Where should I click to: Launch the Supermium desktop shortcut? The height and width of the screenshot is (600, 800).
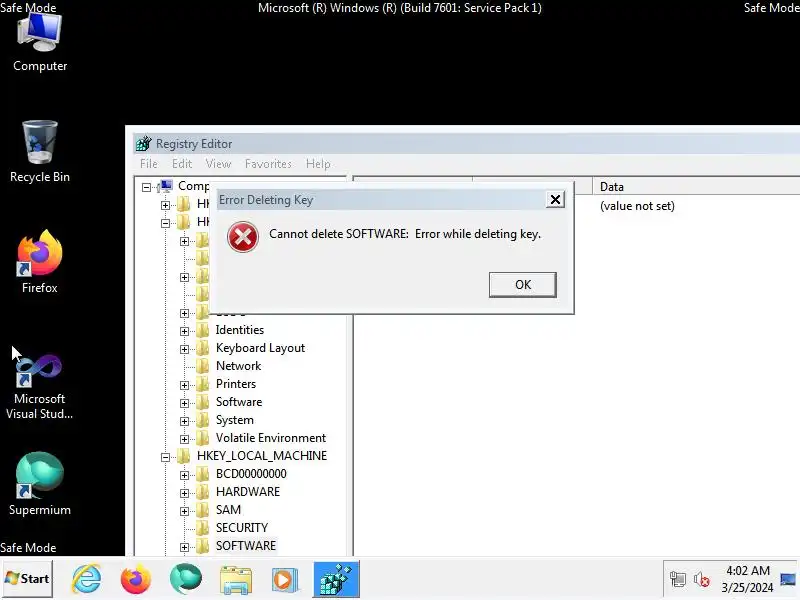[40, 484]
